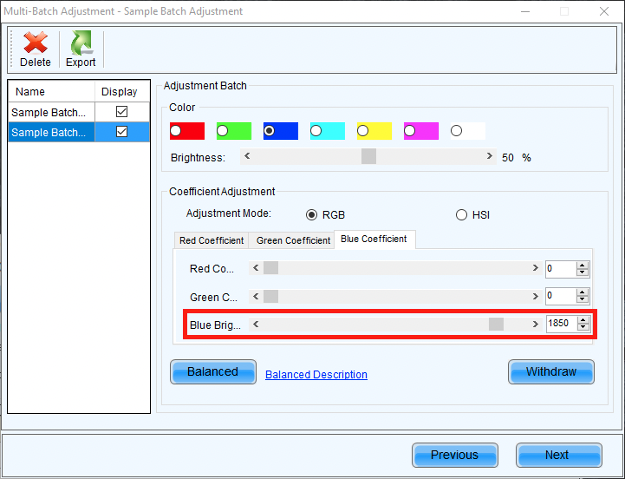This screenshot has width=625, height=479.
Task: Switch to the Green Coefficient tab
Action: tap(293, 240)
